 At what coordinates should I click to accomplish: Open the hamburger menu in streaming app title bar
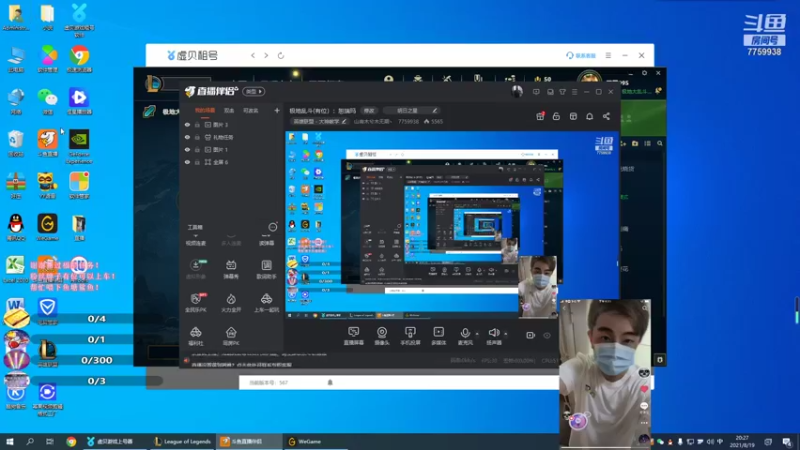(x=574, y=92)
